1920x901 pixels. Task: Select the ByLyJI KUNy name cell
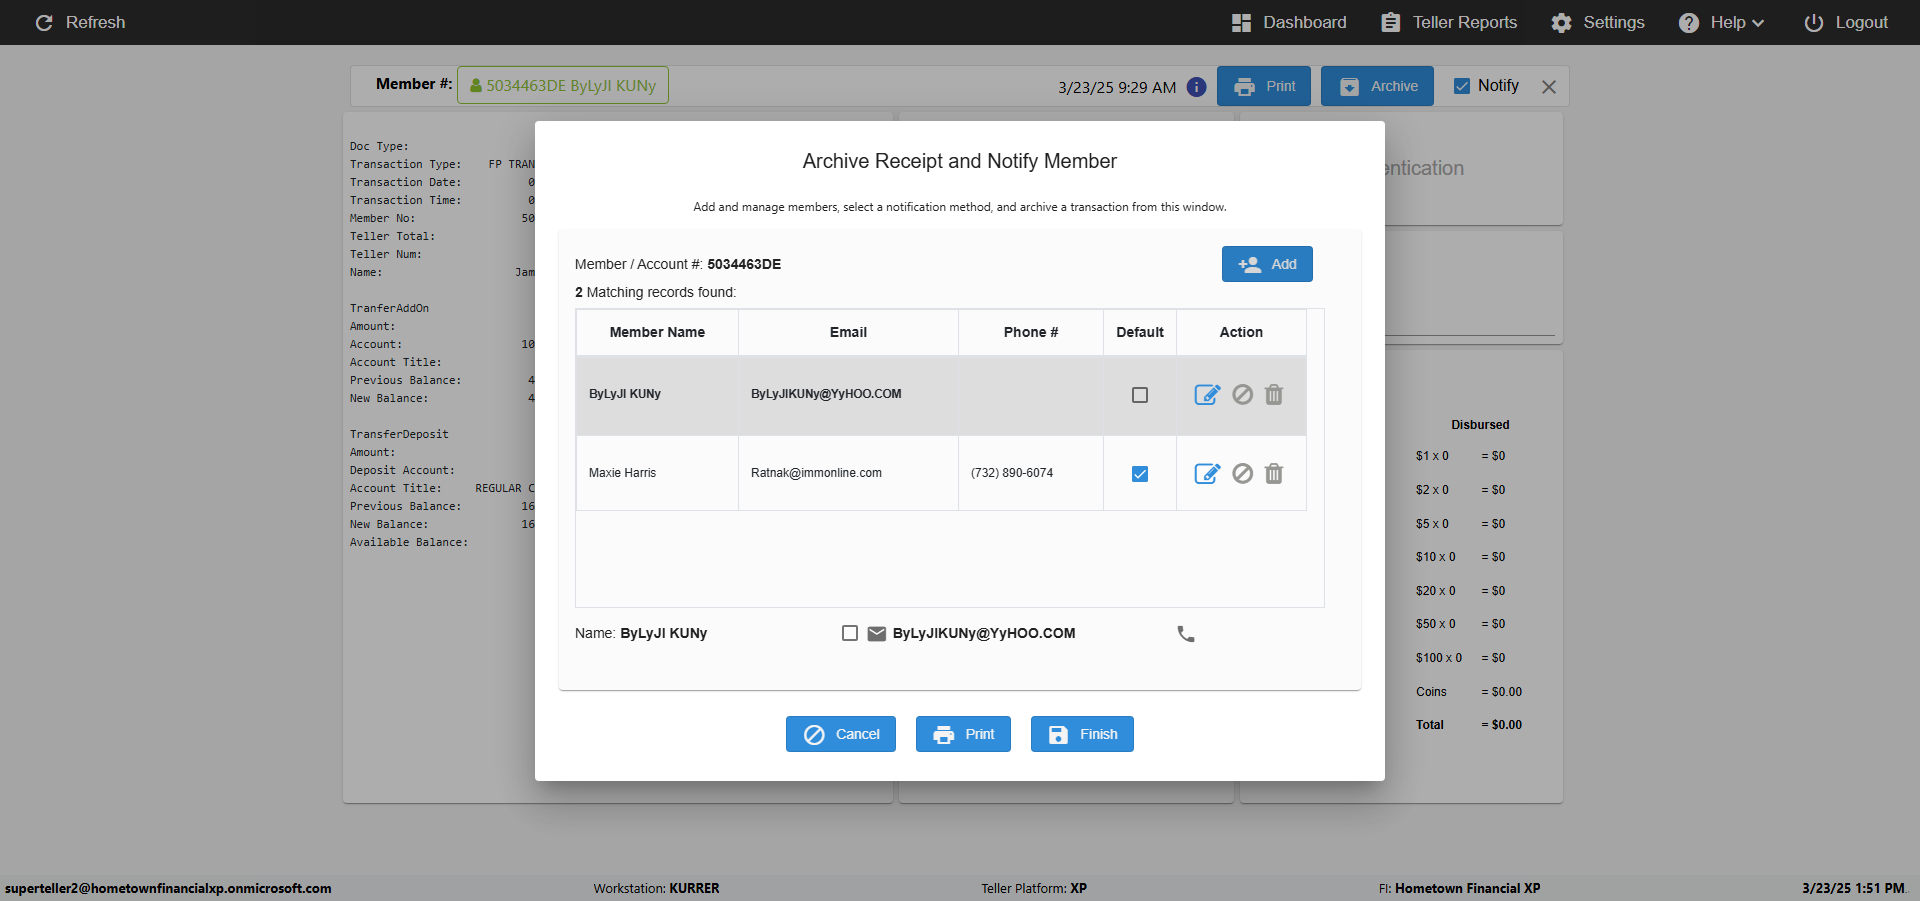click(x=658, y=395)
